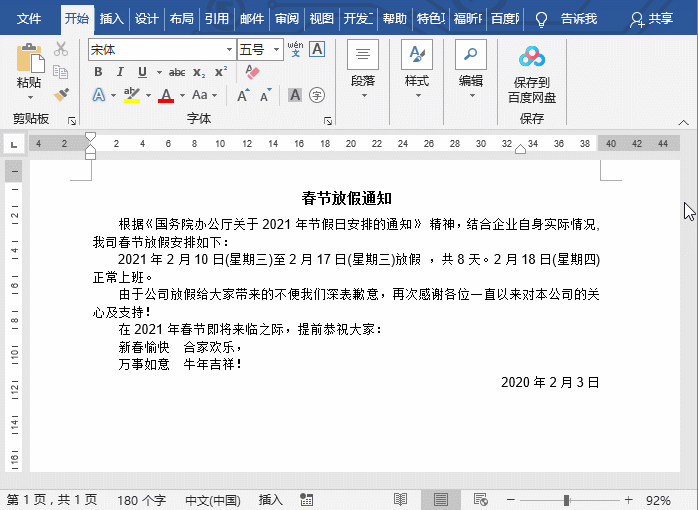Click the enclosed character icon

click(317, 95)
